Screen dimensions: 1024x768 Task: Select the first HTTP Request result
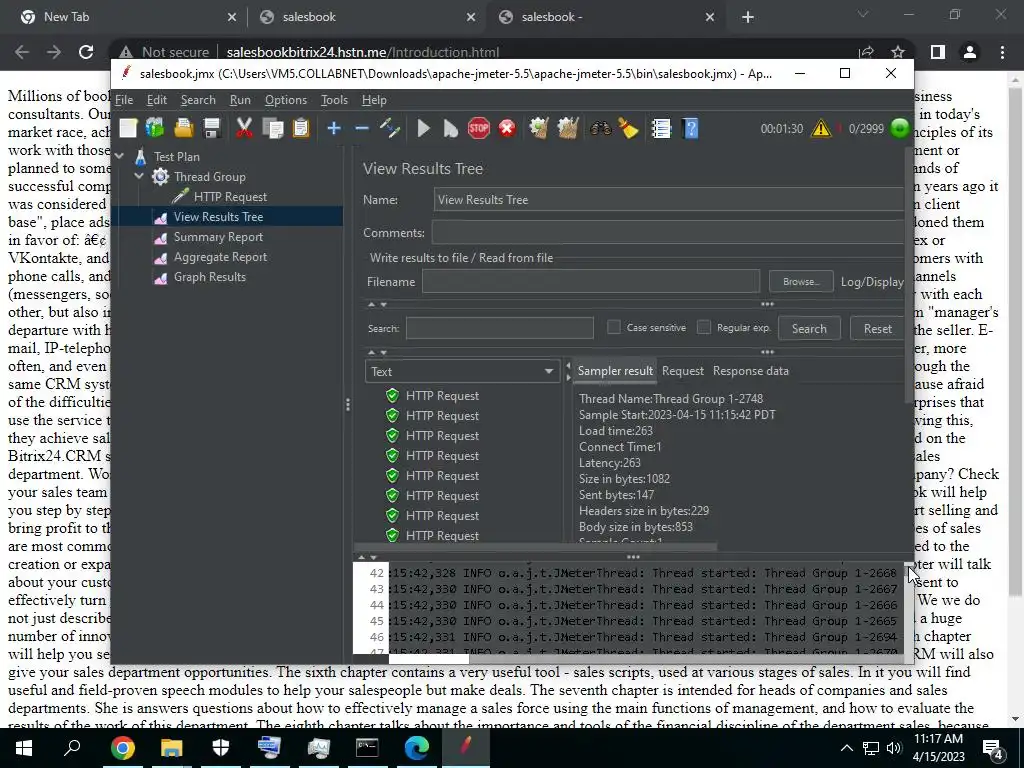(442, 396)
